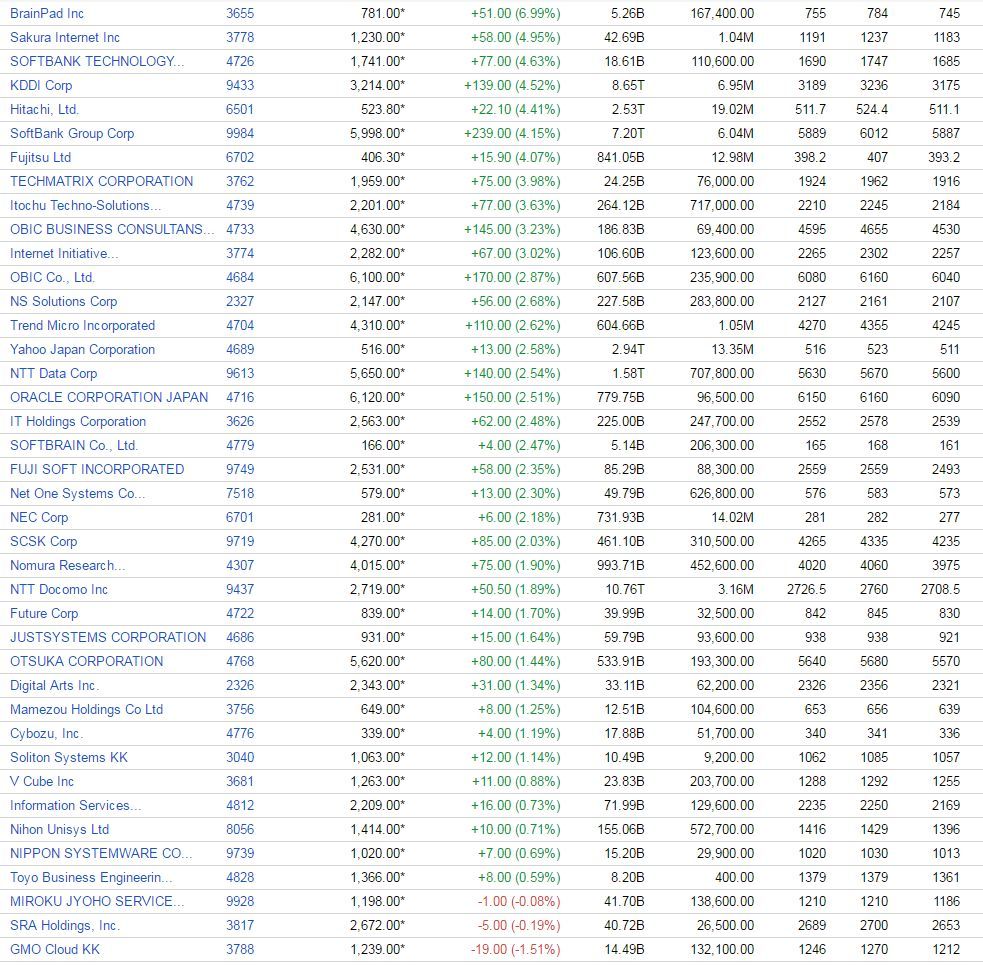Click Net One Systems Co link
Viewport: 983px width, 965px height.
pos(77,493)
